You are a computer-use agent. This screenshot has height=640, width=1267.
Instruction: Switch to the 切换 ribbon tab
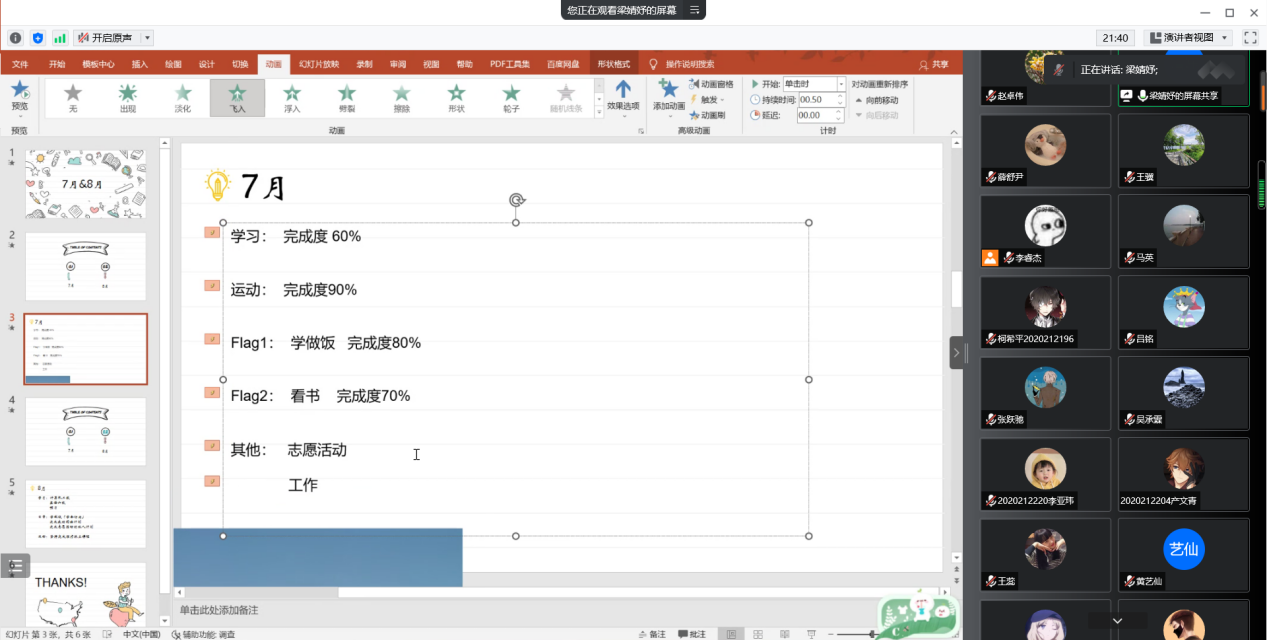tap(240, 64)
